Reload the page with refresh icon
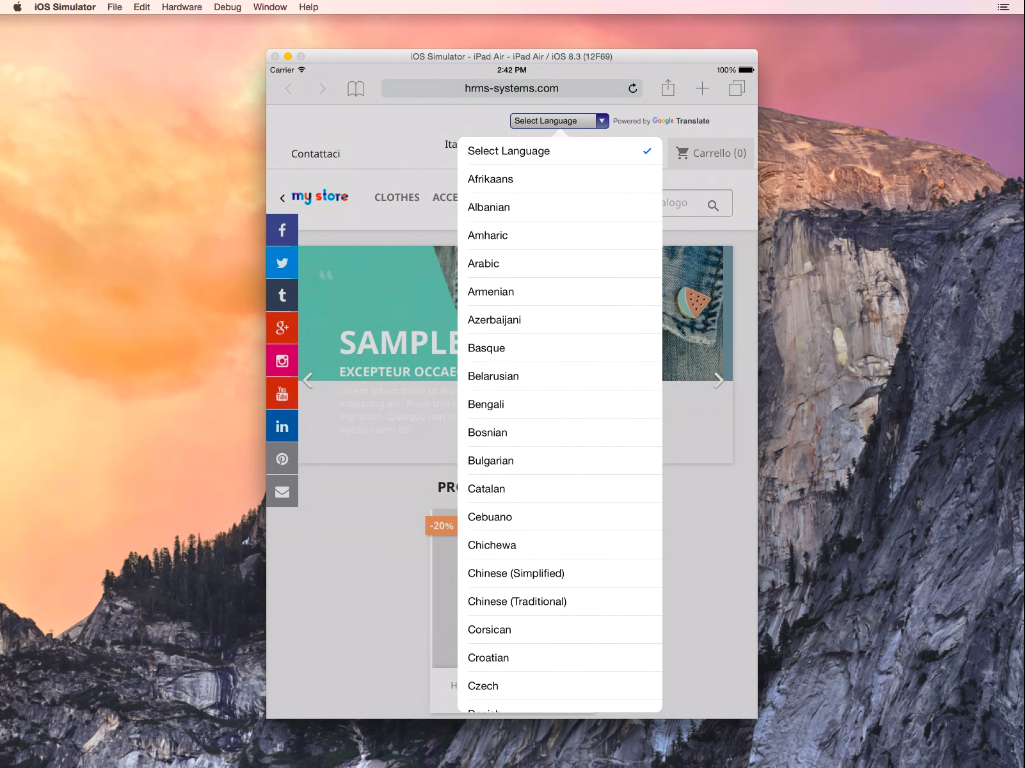Image resolution: width=1025 pixels, height=768 pixels. click(x=632, y=88)
